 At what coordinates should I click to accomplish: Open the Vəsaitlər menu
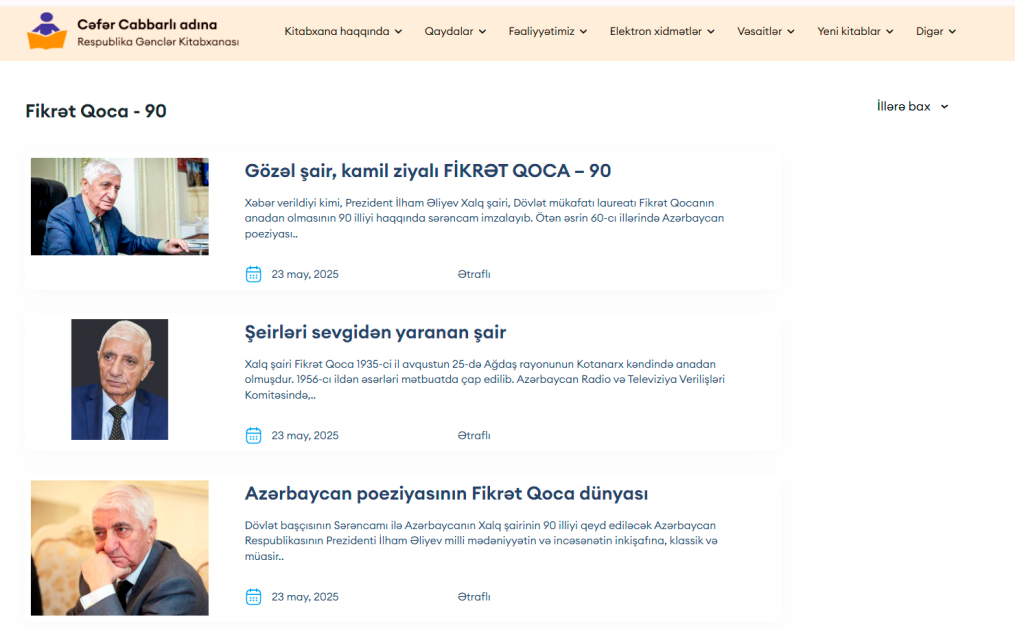tap(766, 31)
